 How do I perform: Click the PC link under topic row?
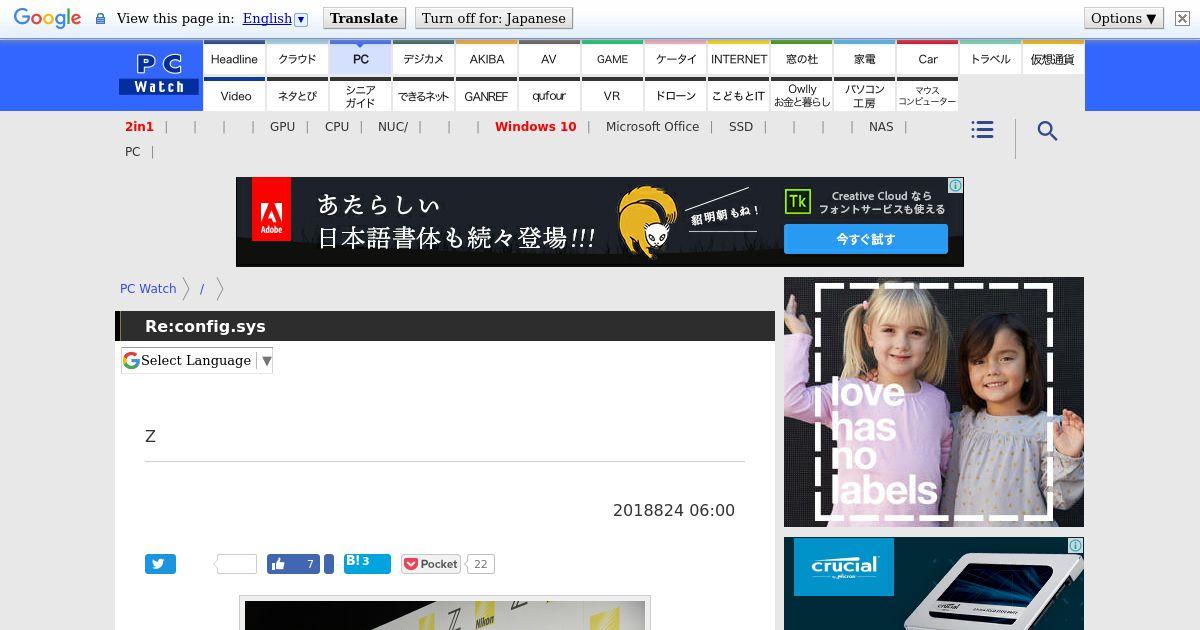[x=132, y=151]
